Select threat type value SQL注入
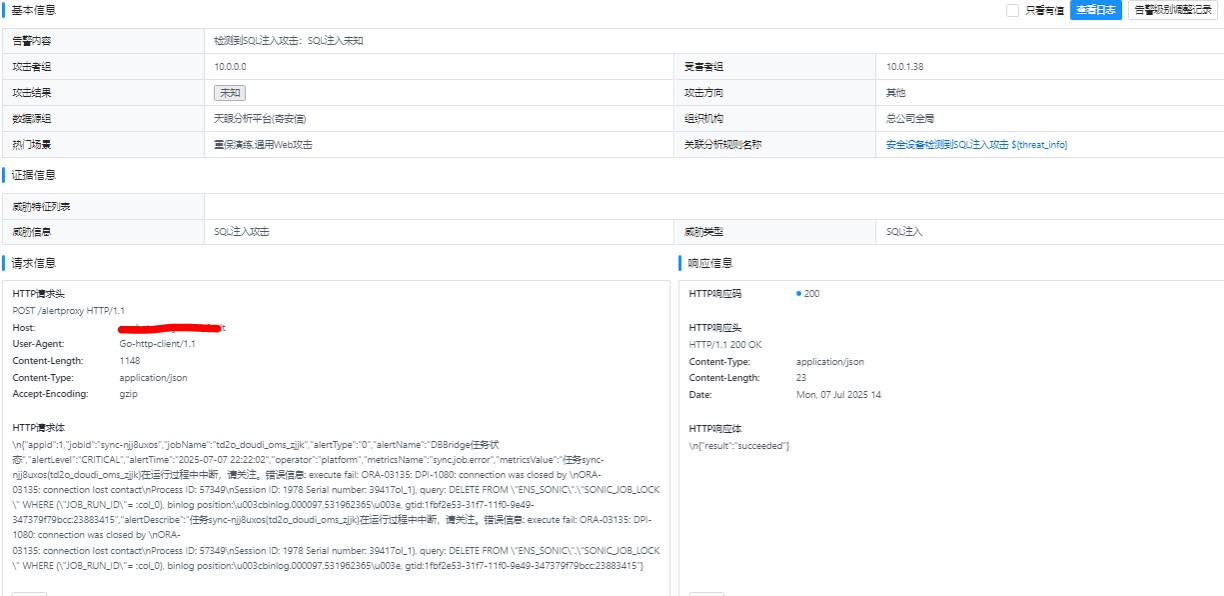 (x=904, y=232)
